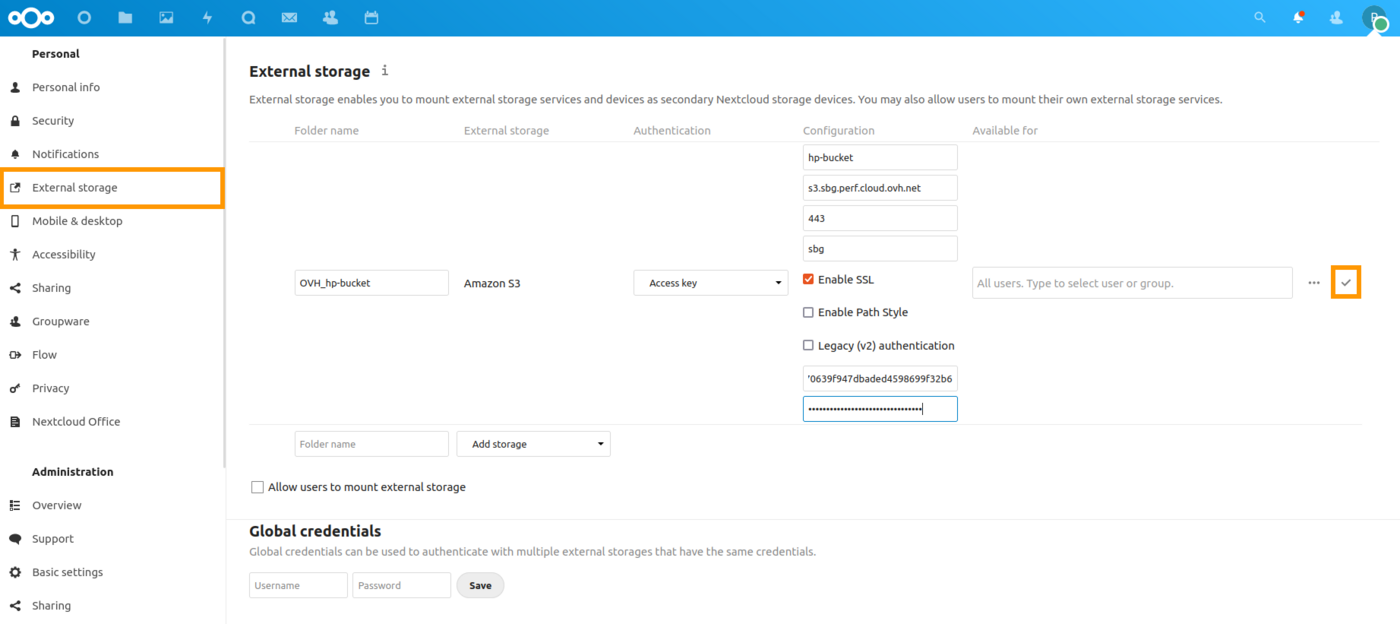Screen dimensions: 1400x624
Task: Open Basic settings under Administration
Action: coord(67,571)
